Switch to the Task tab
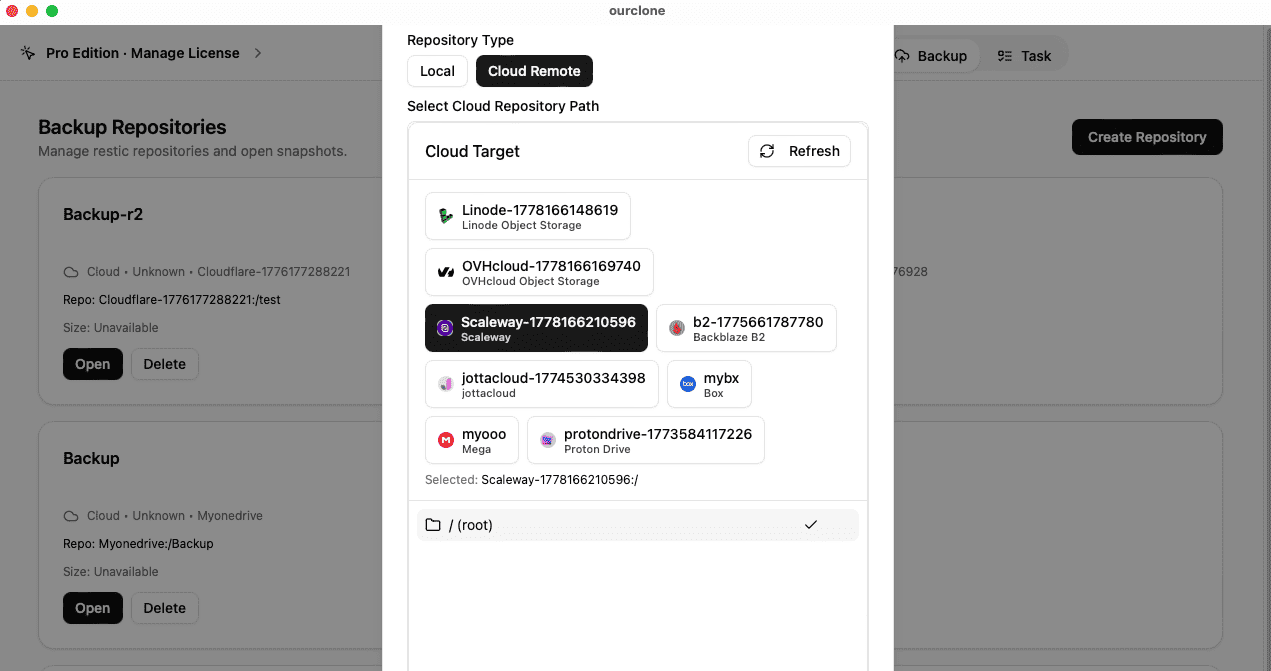The width and height of the screenshot is (1271, 671). coord(1024,55)
